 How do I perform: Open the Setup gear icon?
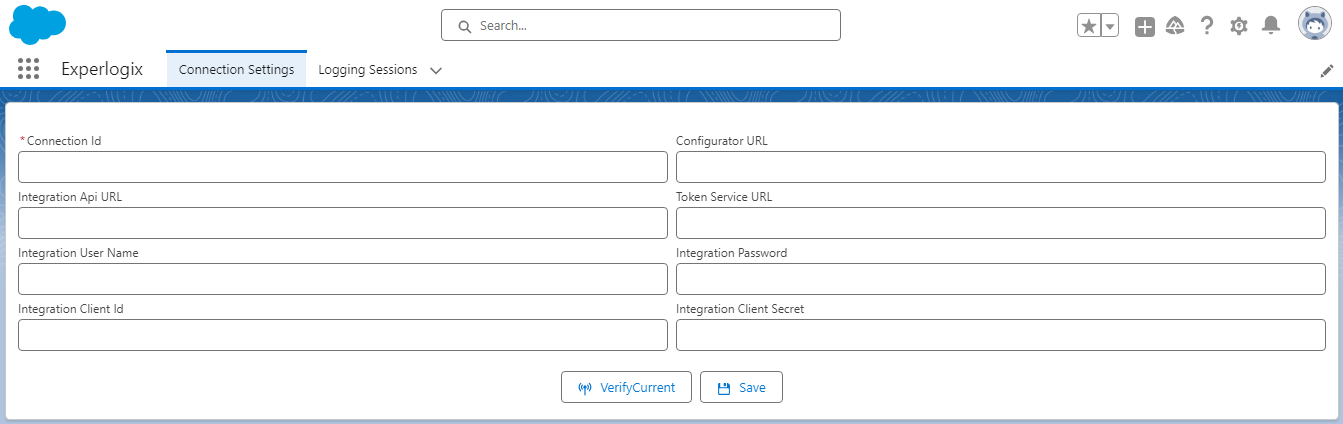pyautogui.click(x=1238, y=26)
